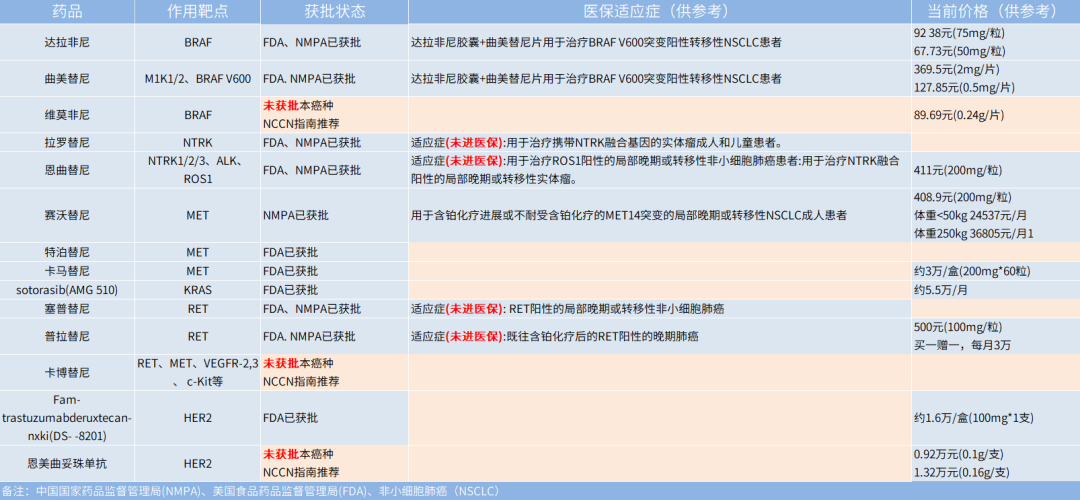The height and width of the screenshot is (500, 1080).
Task: Click the price 408.9元(200mg/粒)
Action: [962, 196]
